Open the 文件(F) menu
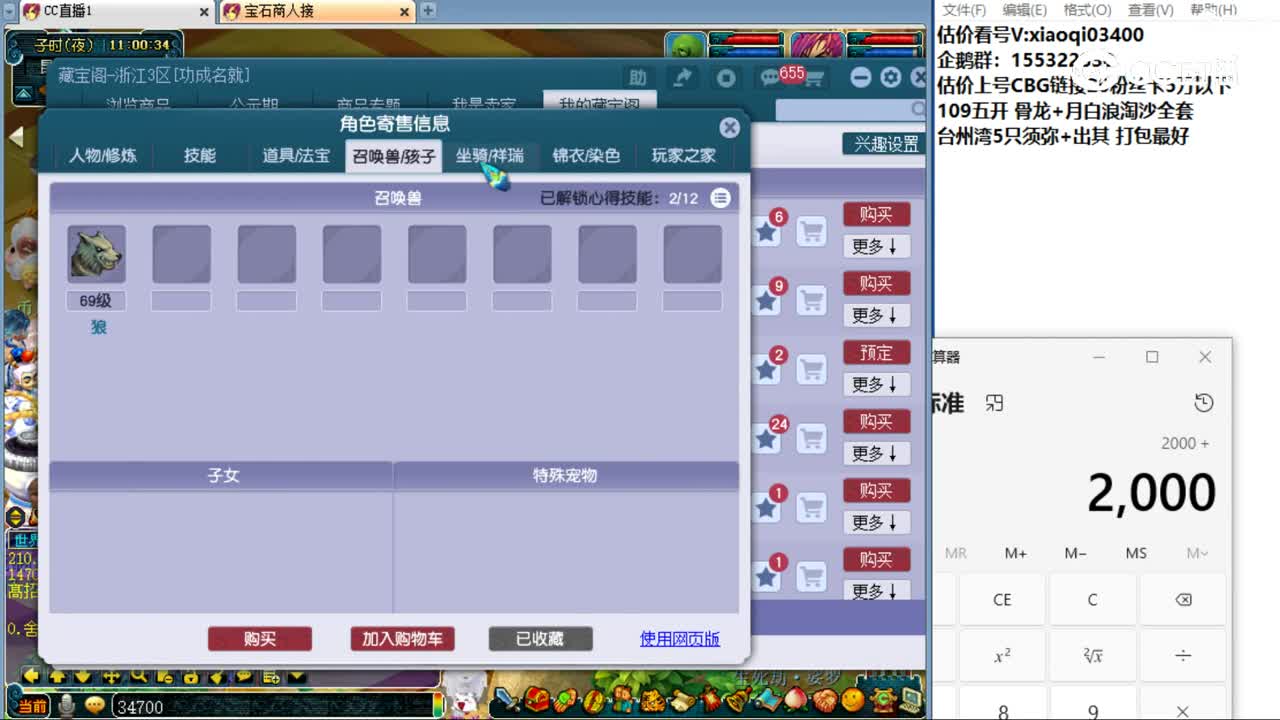 pyautogui.click(x=962, y=10)
